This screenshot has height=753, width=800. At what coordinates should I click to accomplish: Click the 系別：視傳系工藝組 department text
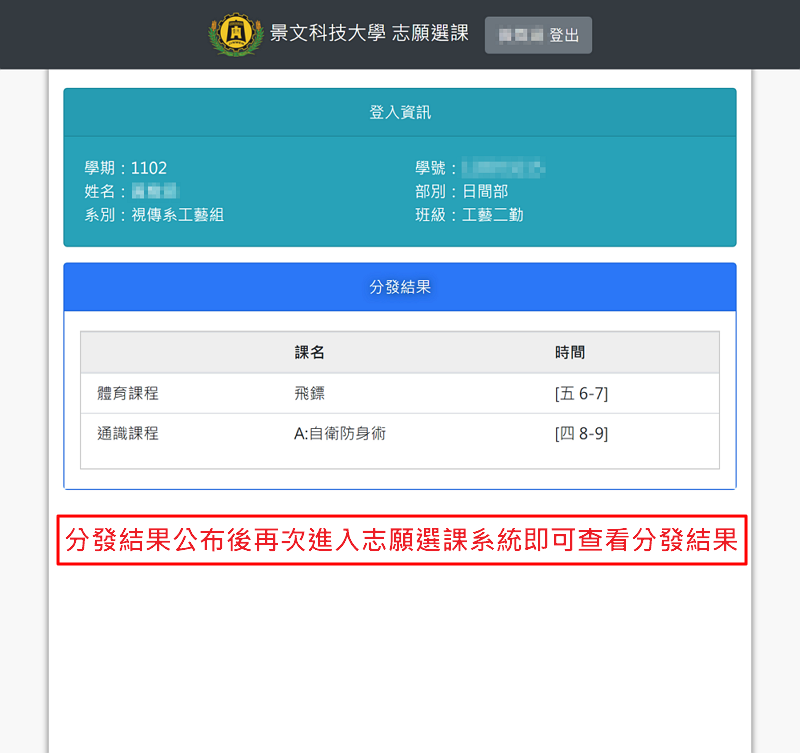coord(154,215)
